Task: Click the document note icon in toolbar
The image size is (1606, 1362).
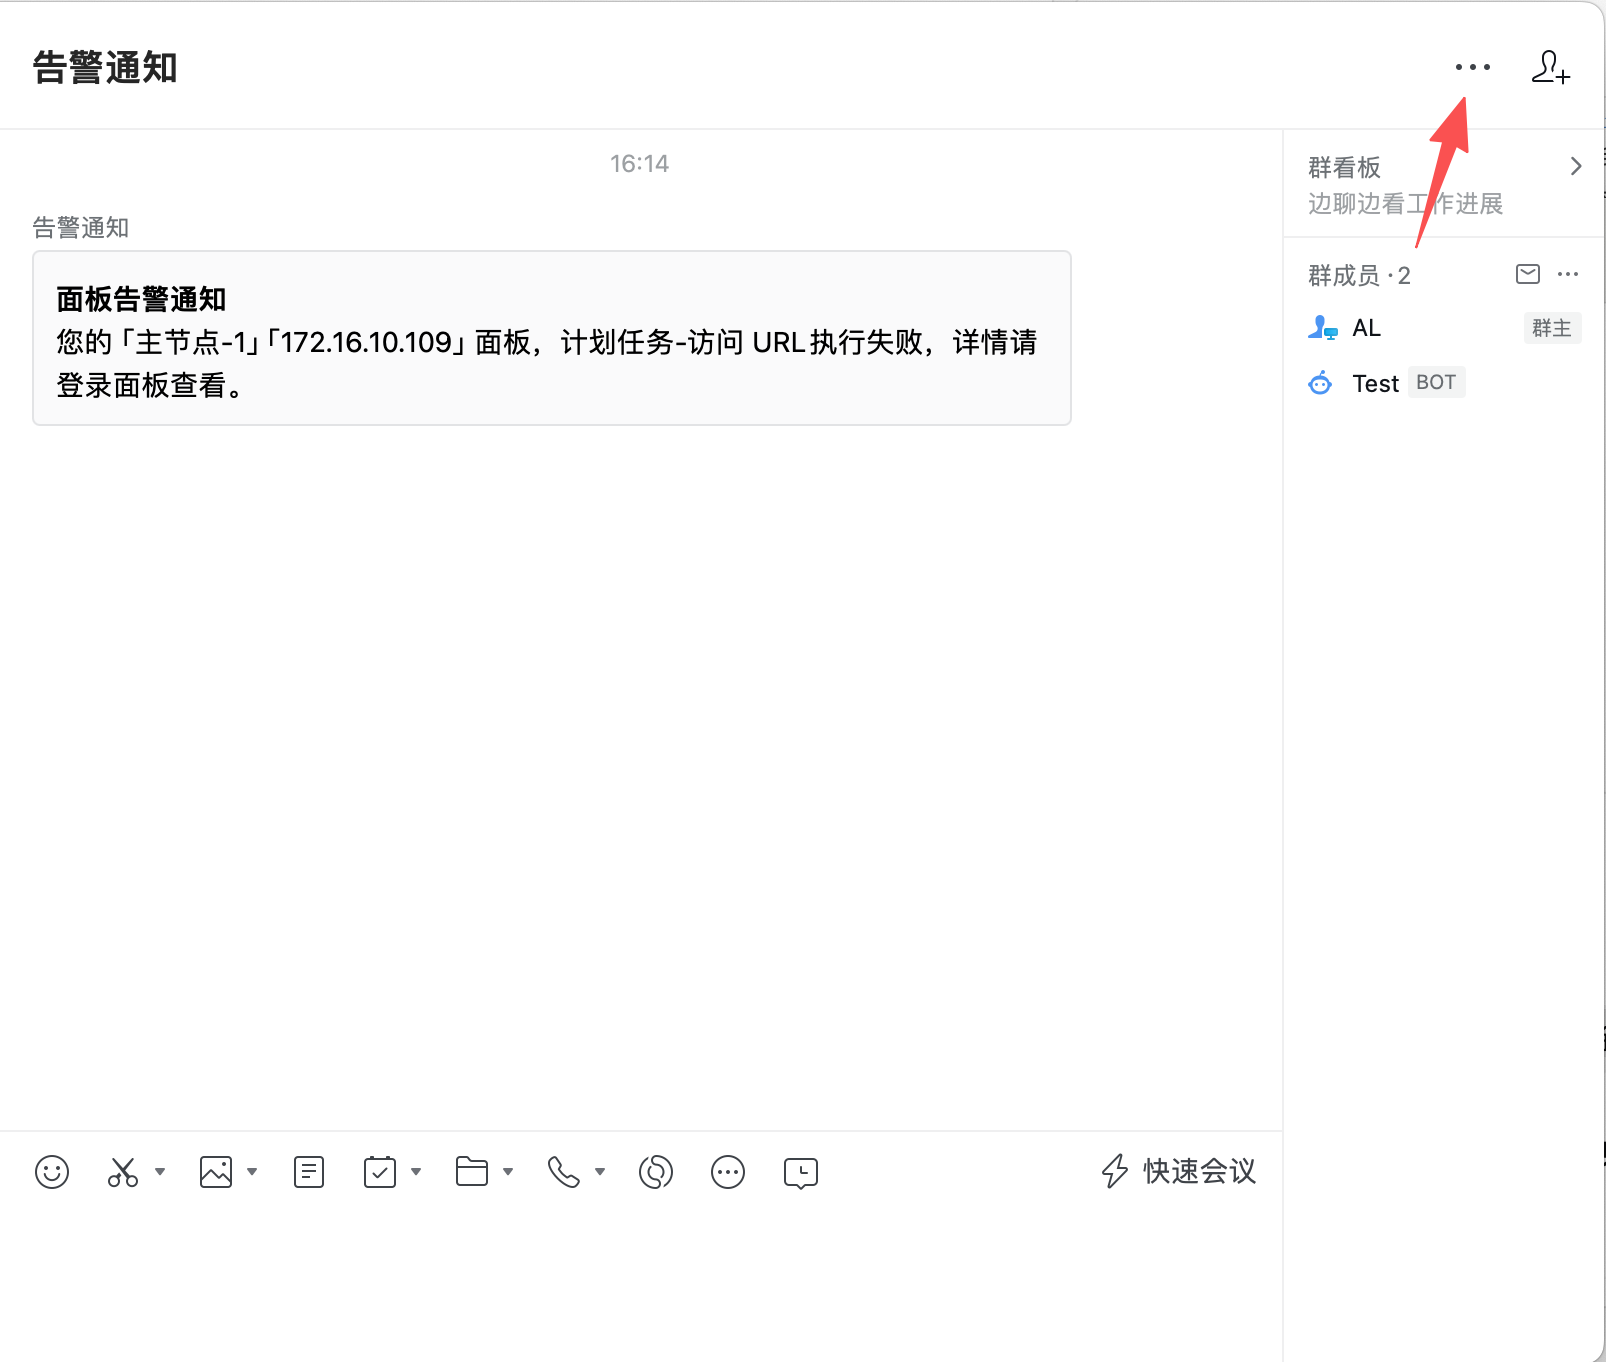Action: [309, 1171]
